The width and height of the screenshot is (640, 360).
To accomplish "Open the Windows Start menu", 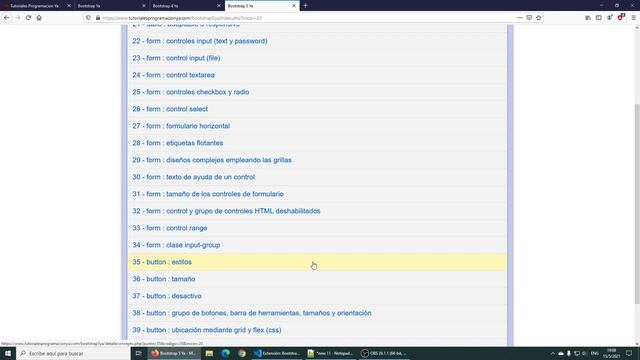I will click(8, 353).
